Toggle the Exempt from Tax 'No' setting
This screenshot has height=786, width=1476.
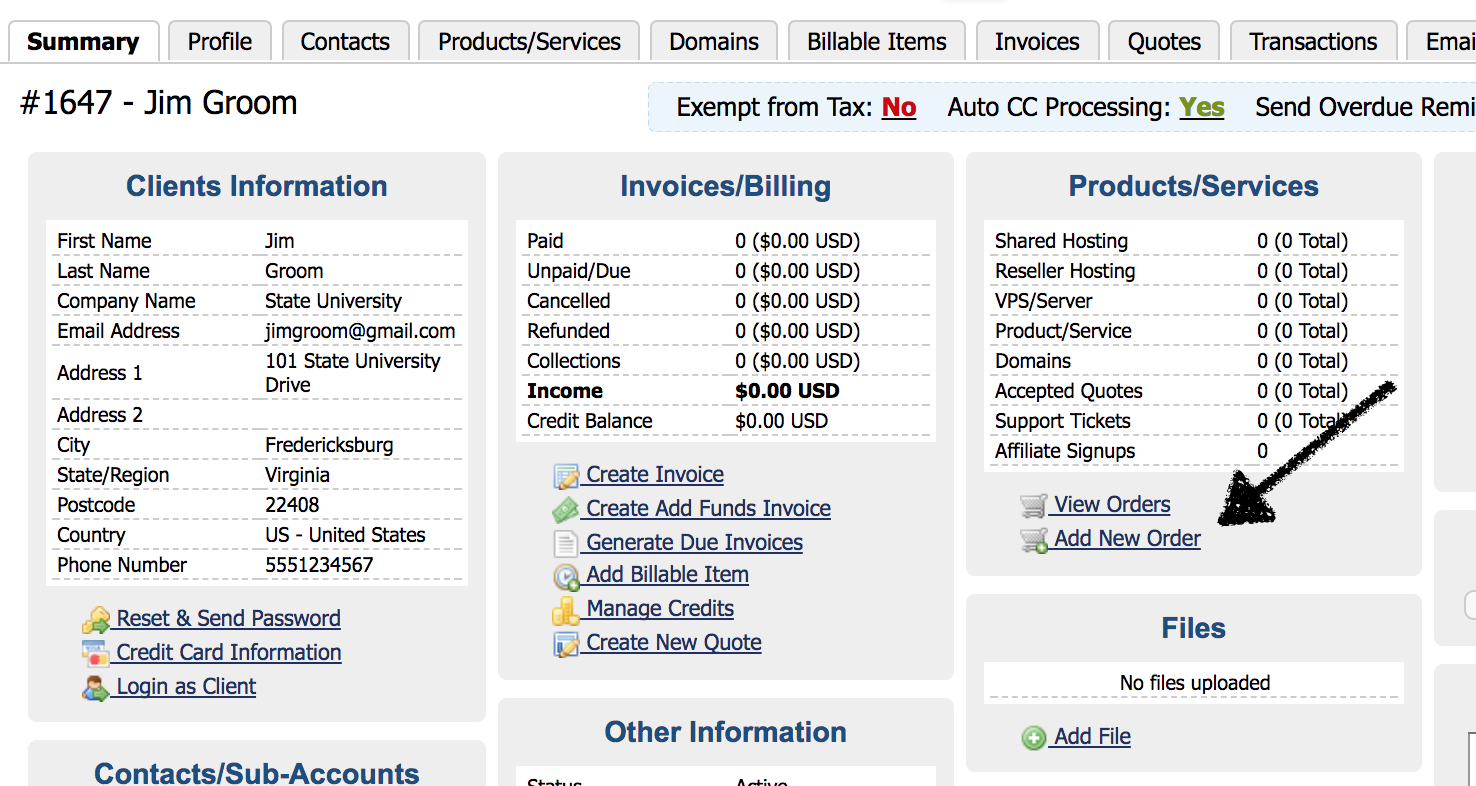coord(898,107)
